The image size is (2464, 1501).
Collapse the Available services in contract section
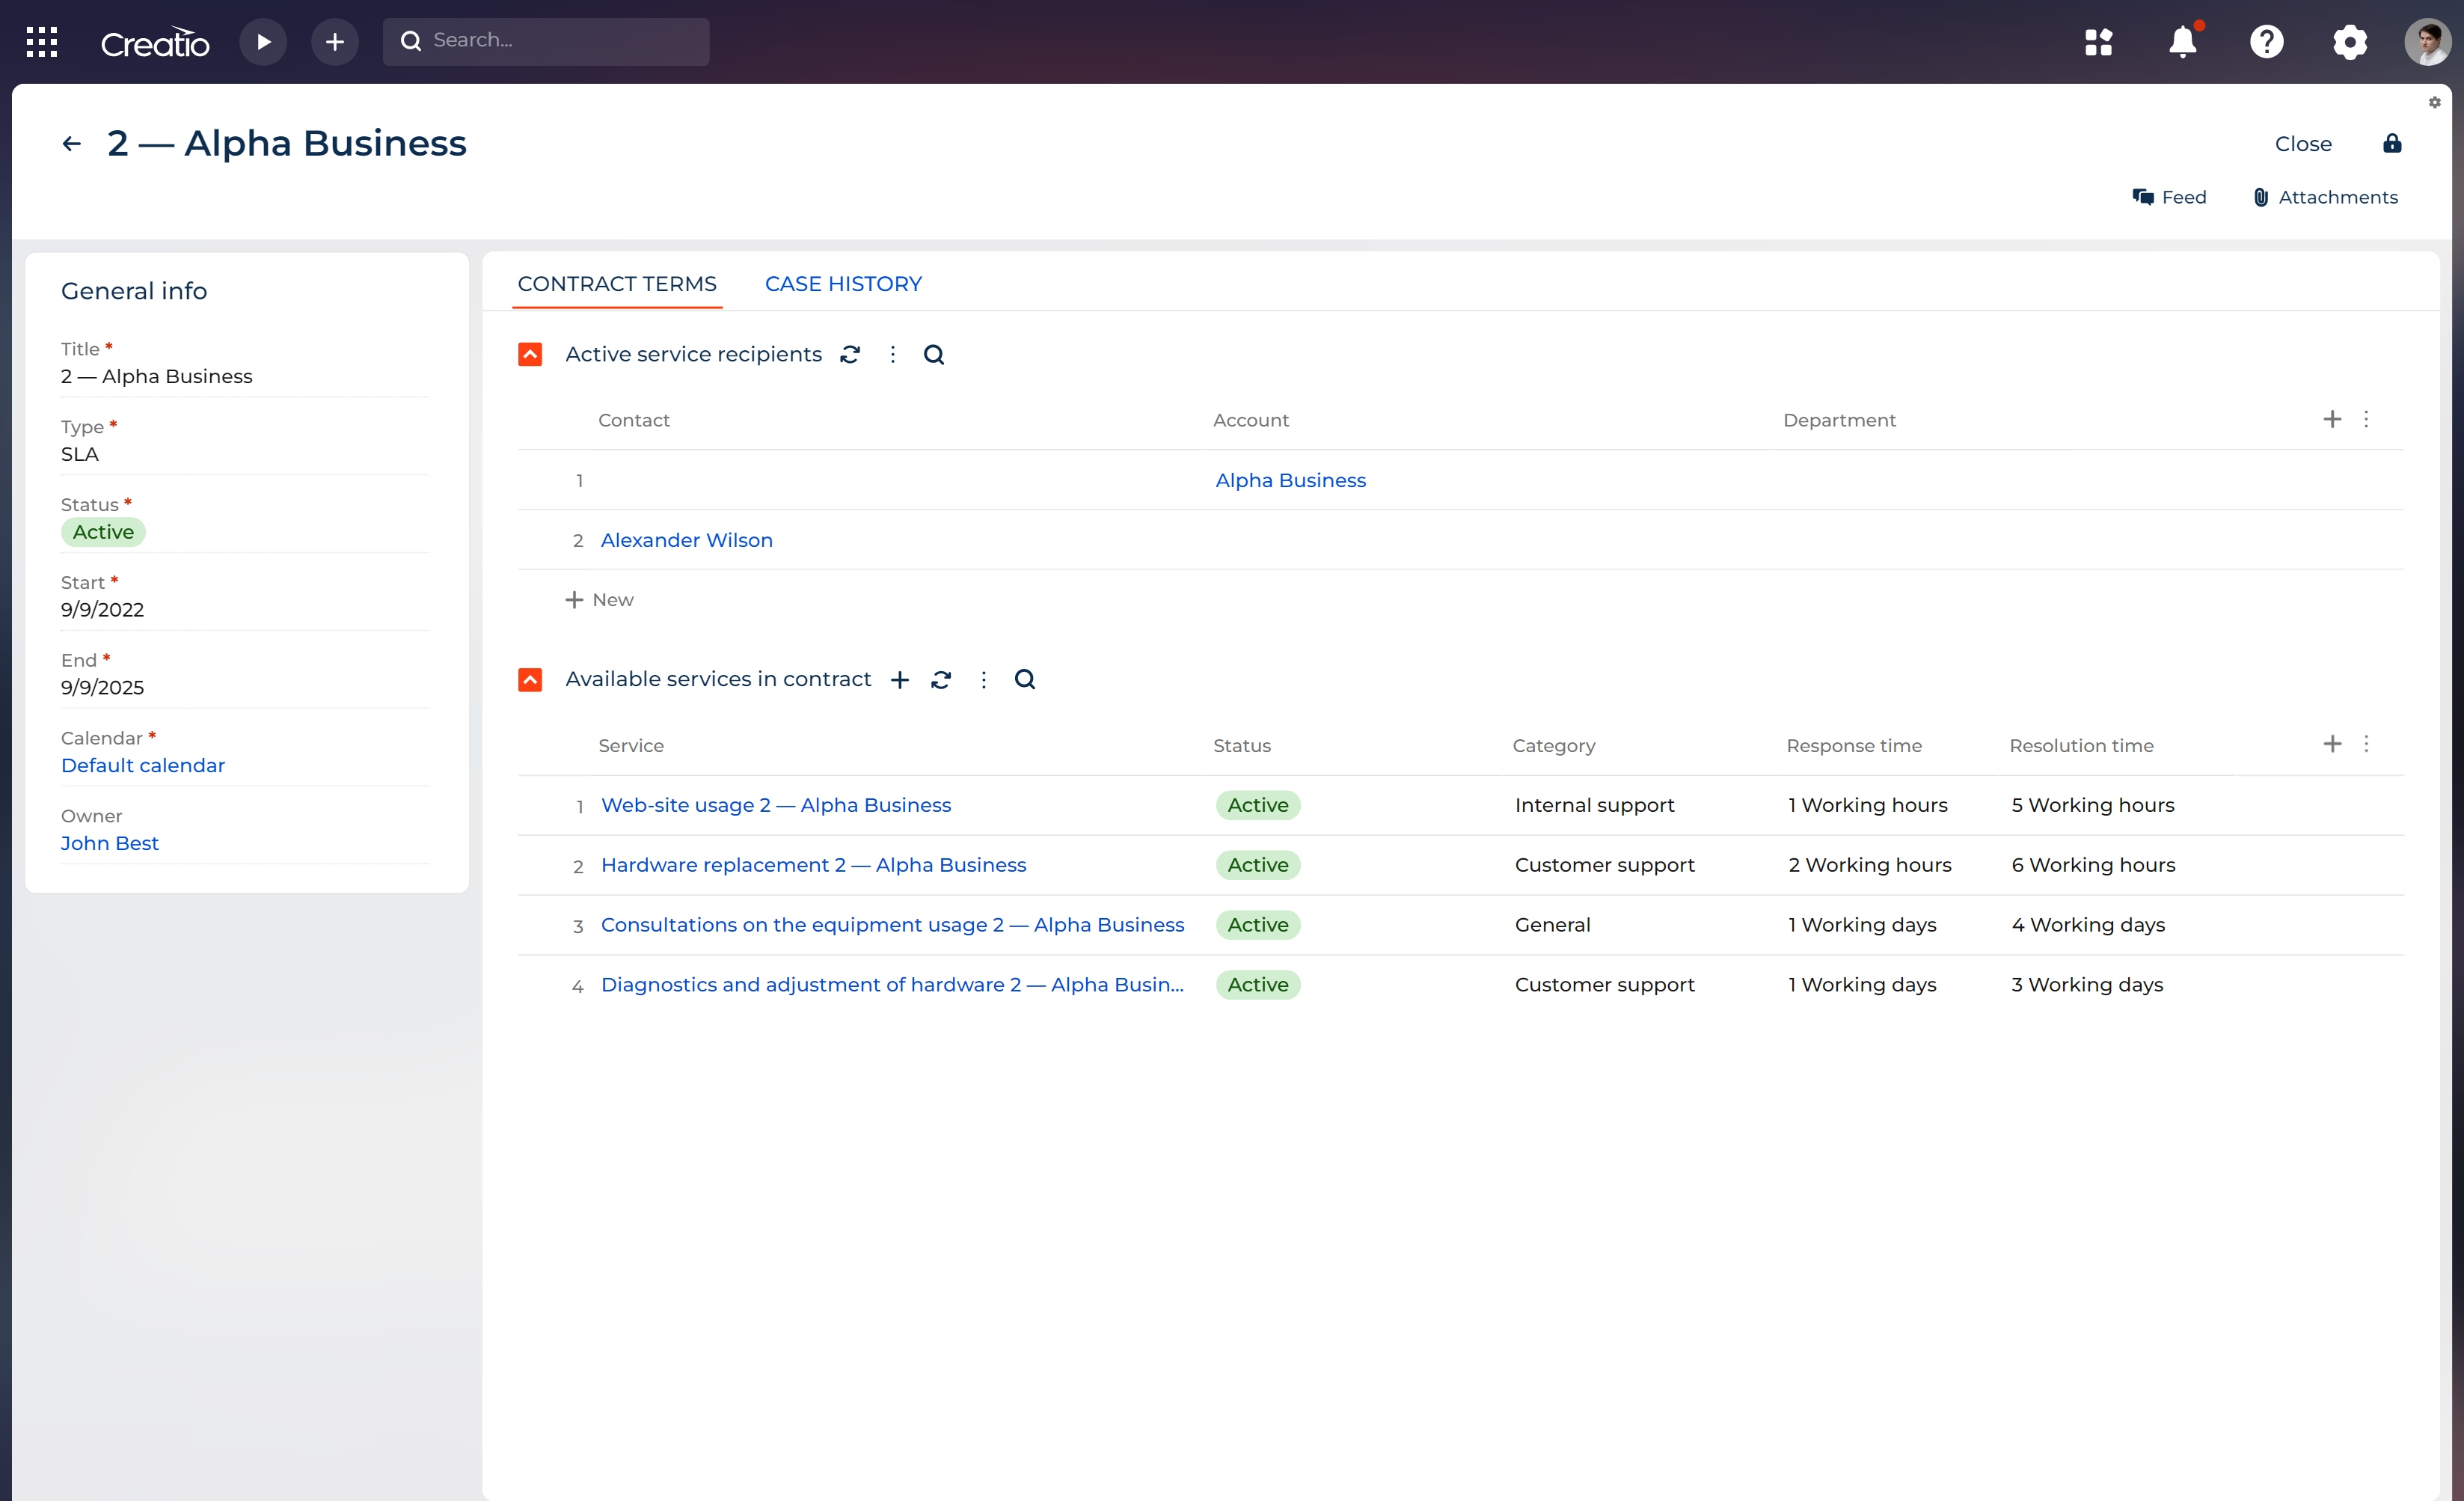click(530, 679)
